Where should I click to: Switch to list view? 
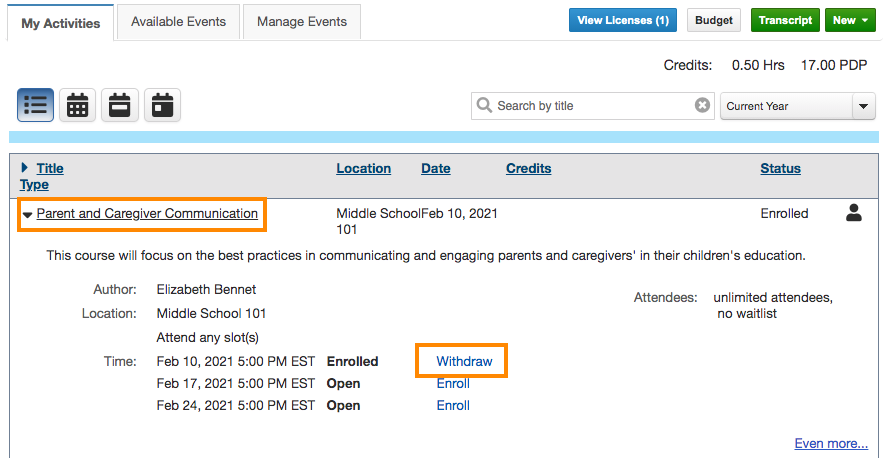[x=36, y=105]
